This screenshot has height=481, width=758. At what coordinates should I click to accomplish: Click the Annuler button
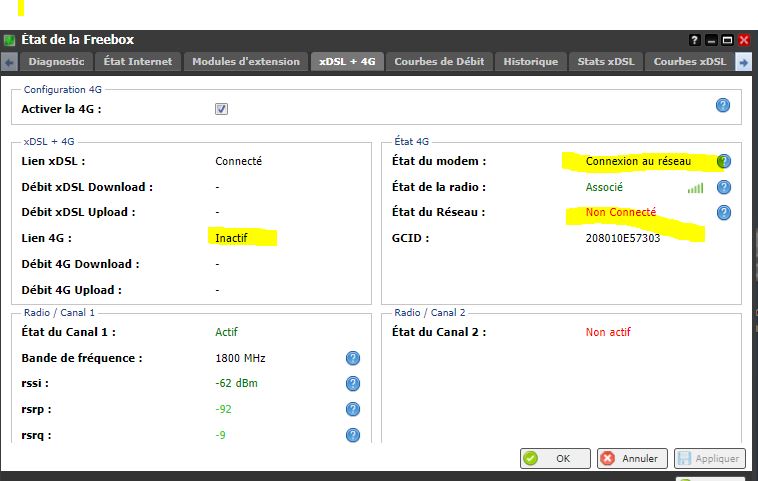[632, 458]
